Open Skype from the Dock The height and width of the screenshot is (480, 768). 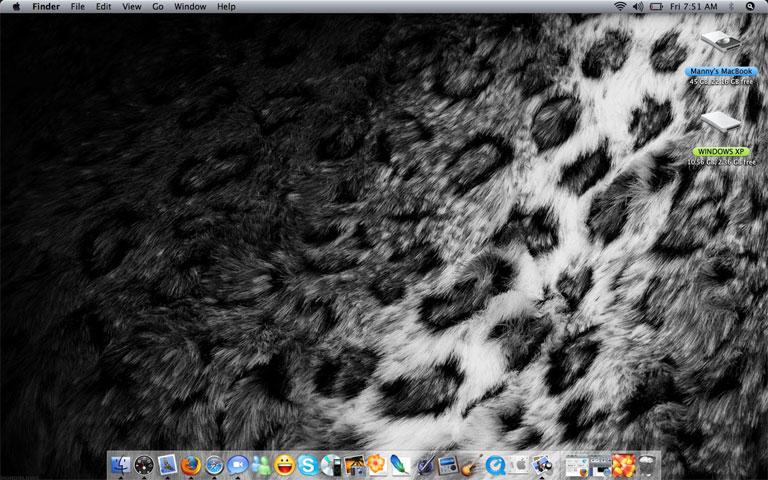tap(308, 465)
